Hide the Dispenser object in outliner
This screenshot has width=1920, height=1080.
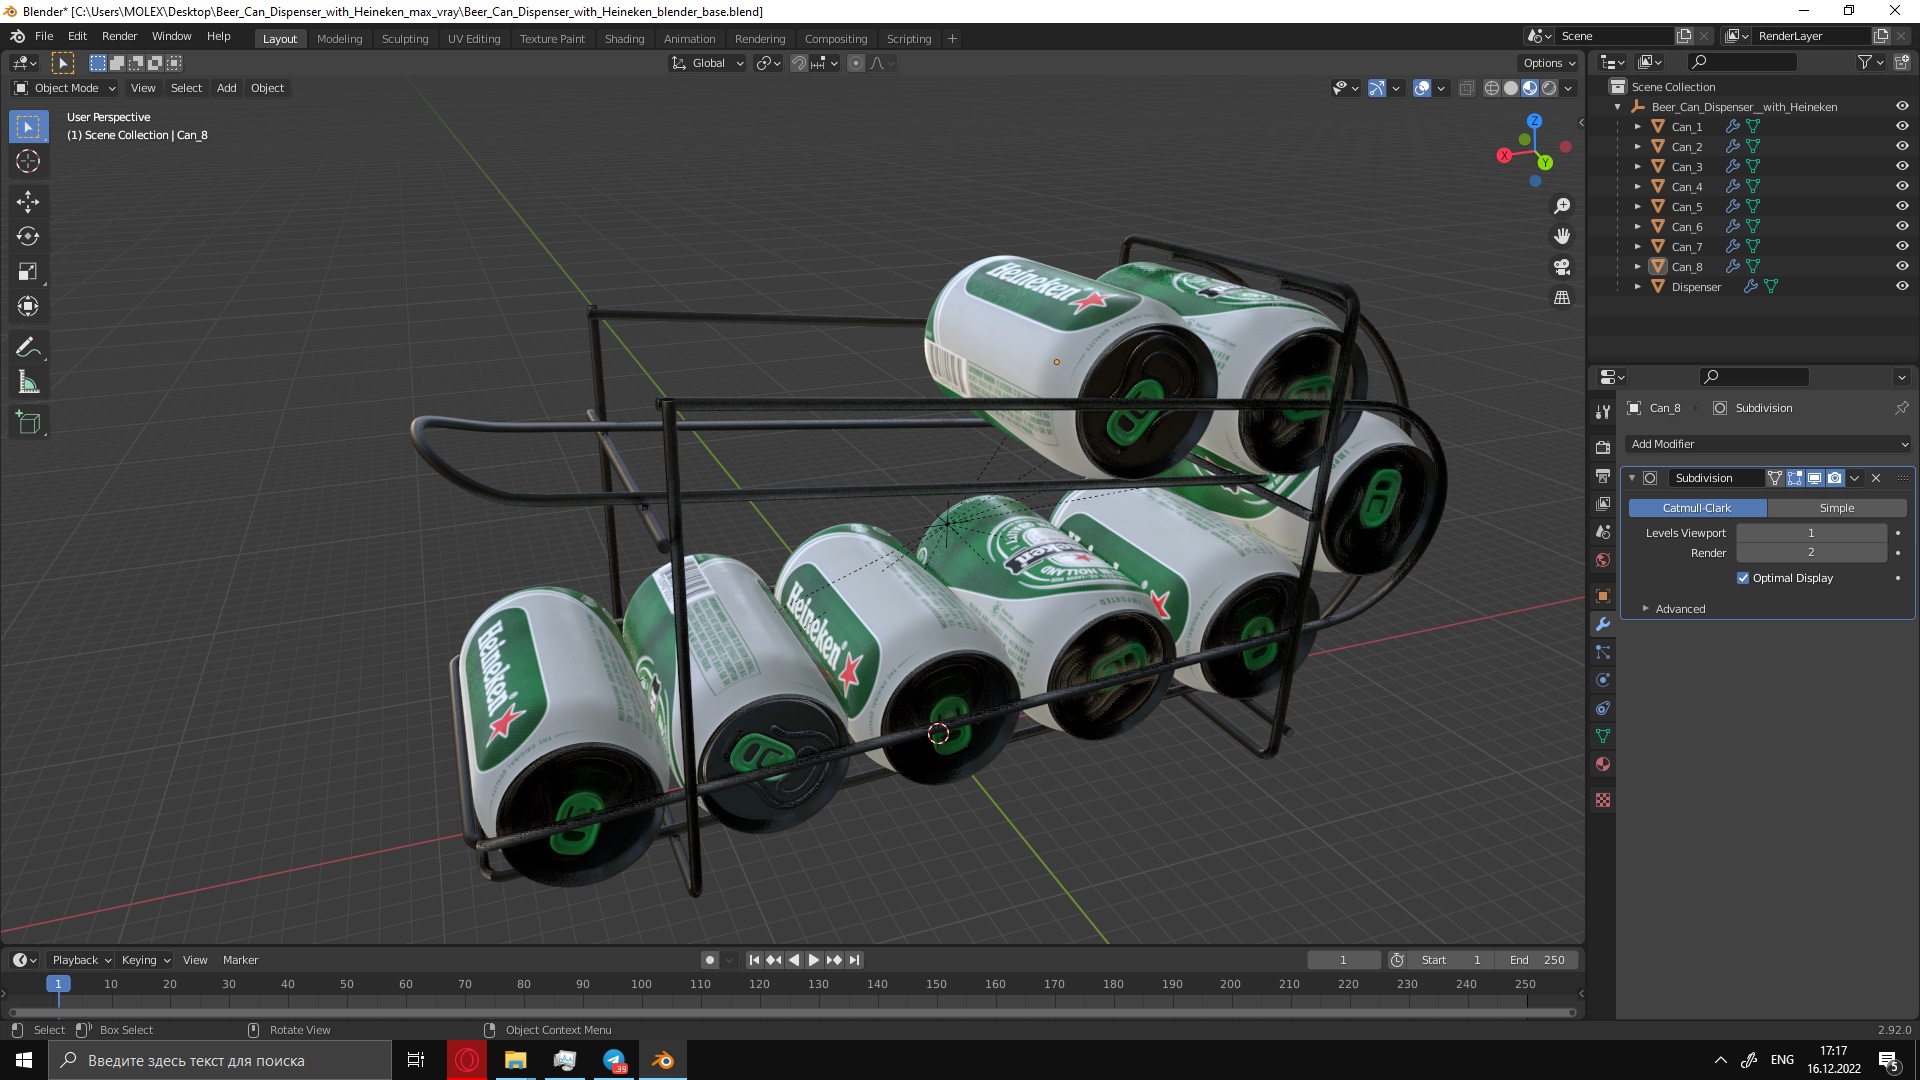1902,286
